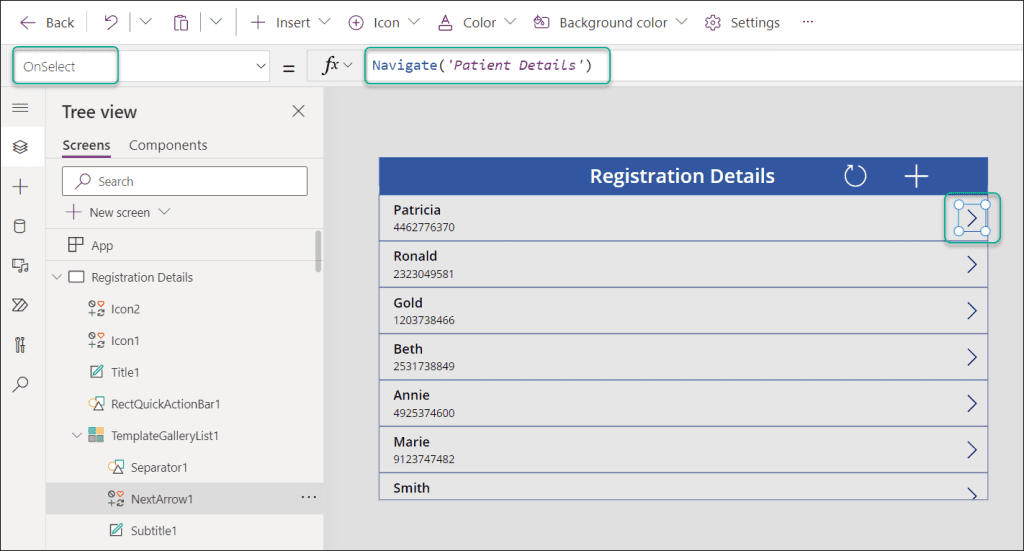Click the Insert plus icon in sidebar
The width and height of the screenshot is (1024, 551).
coord(21,187)
